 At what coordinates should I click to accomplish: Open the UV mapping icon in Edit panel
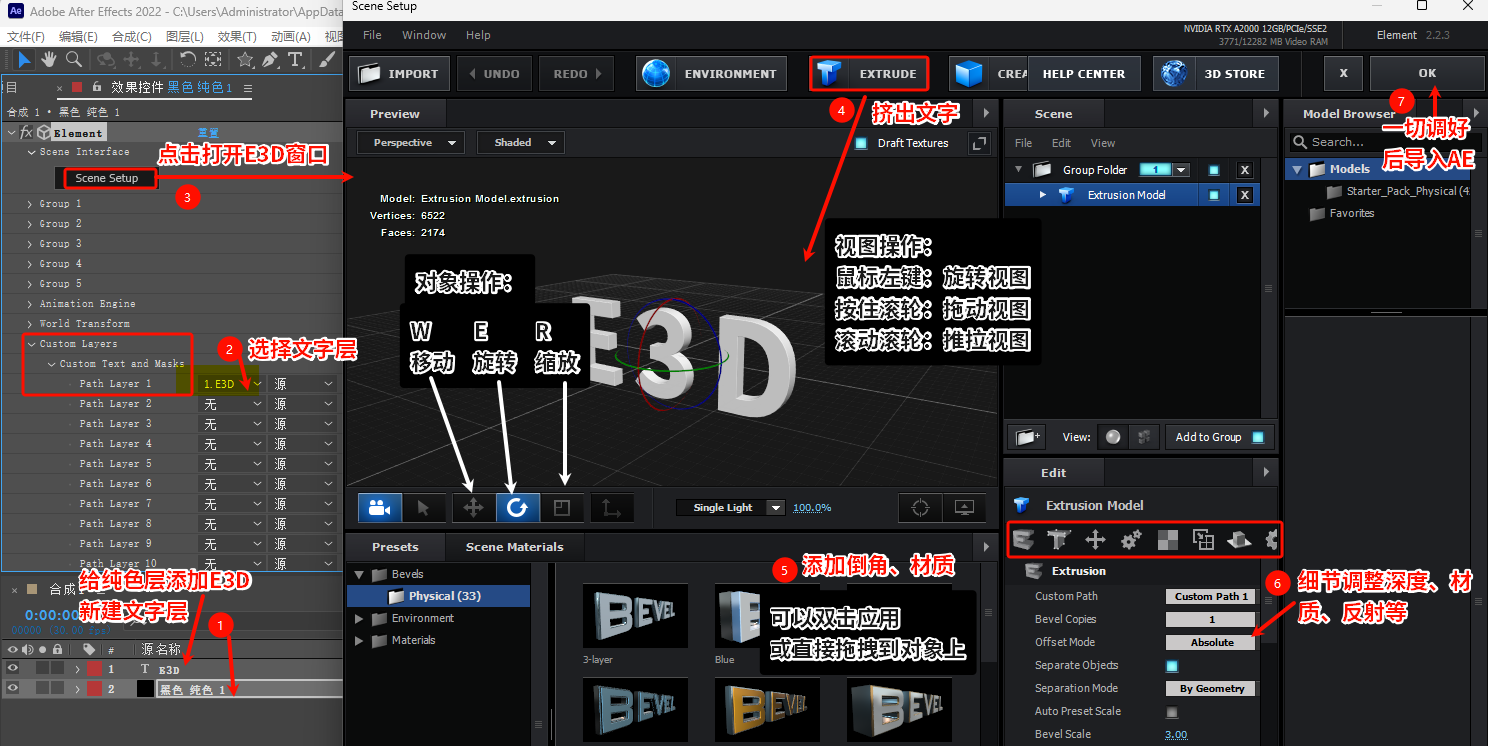(x=1203, y=540)
